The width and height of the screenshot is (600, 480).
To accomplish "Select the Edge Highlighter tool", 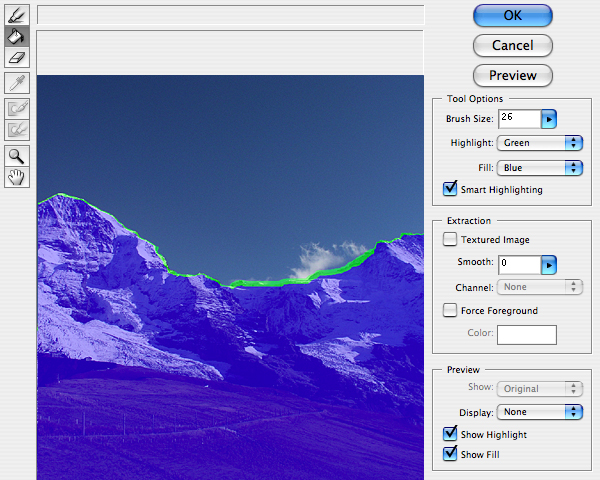I will click(17, 15).
